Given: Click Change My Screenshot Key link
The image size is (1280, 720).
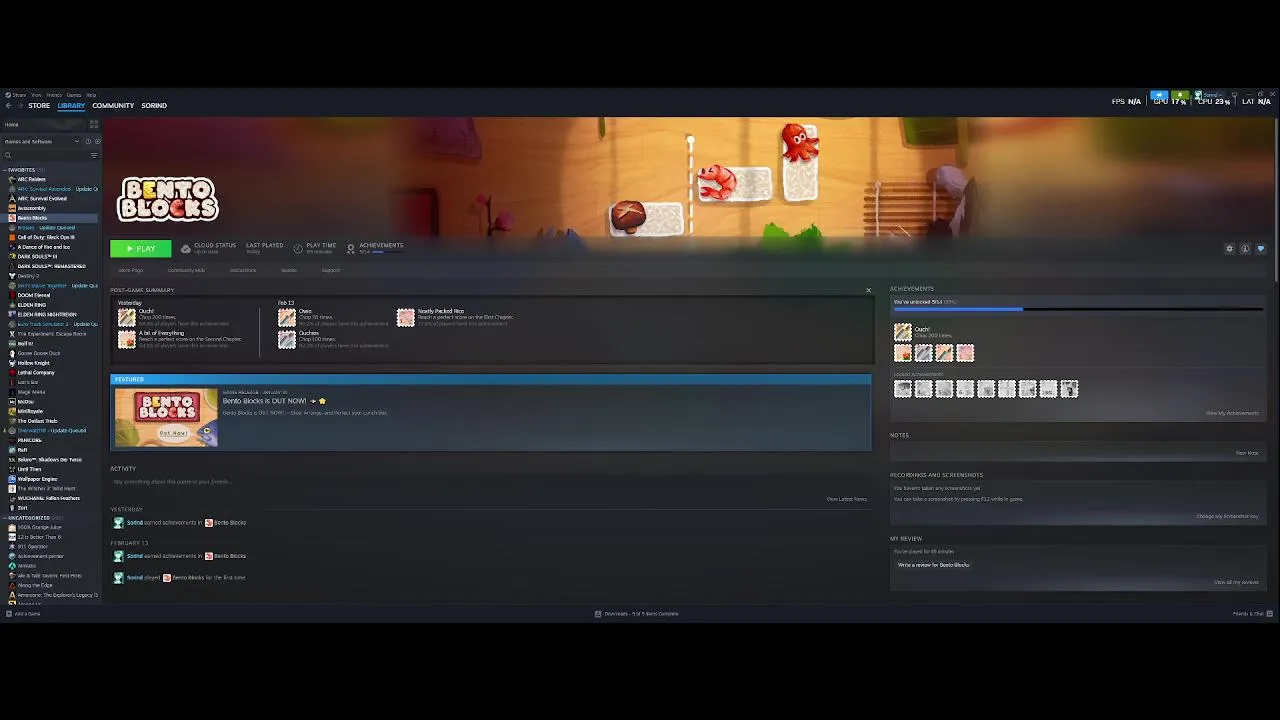Looking at the screenshot, I should point(1227,516).
